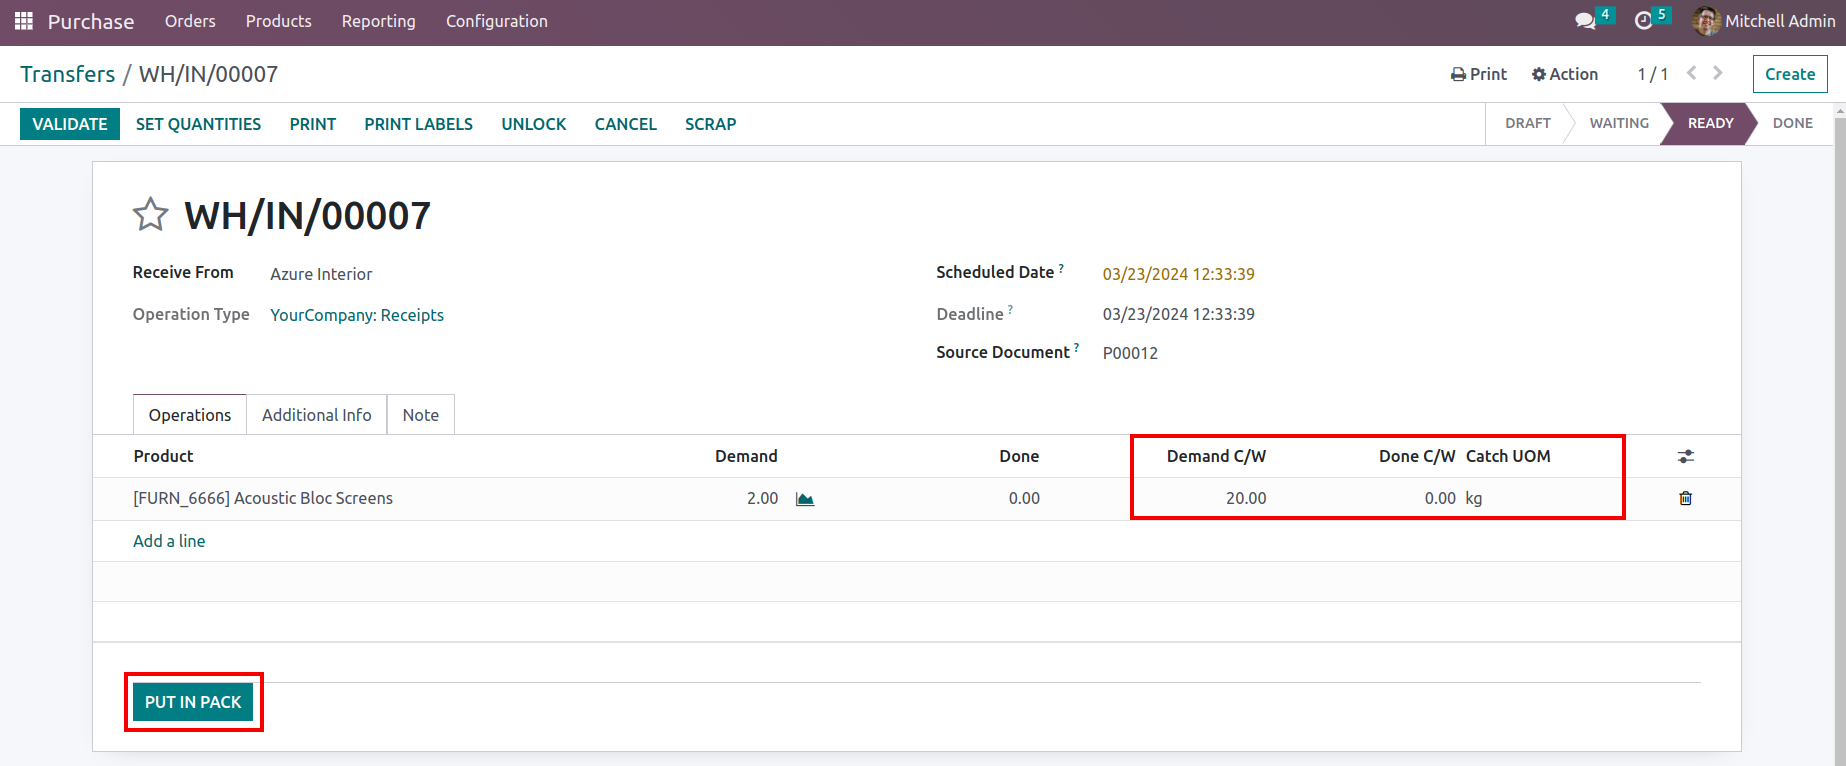Click the Create button
The height and width of the screenshot is (766, 1846).
pyautogui.click(x=1790, y=74)
